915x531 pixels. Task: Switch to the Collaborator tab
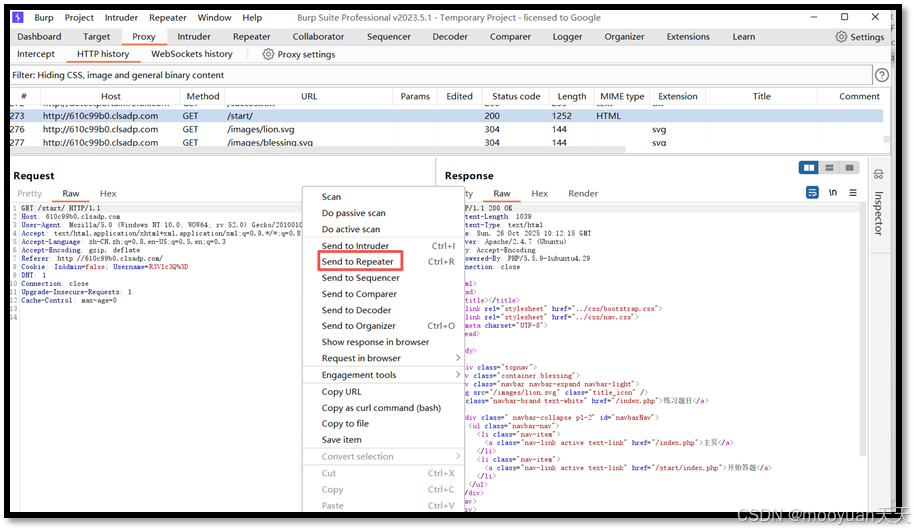[x=318, y=36]
